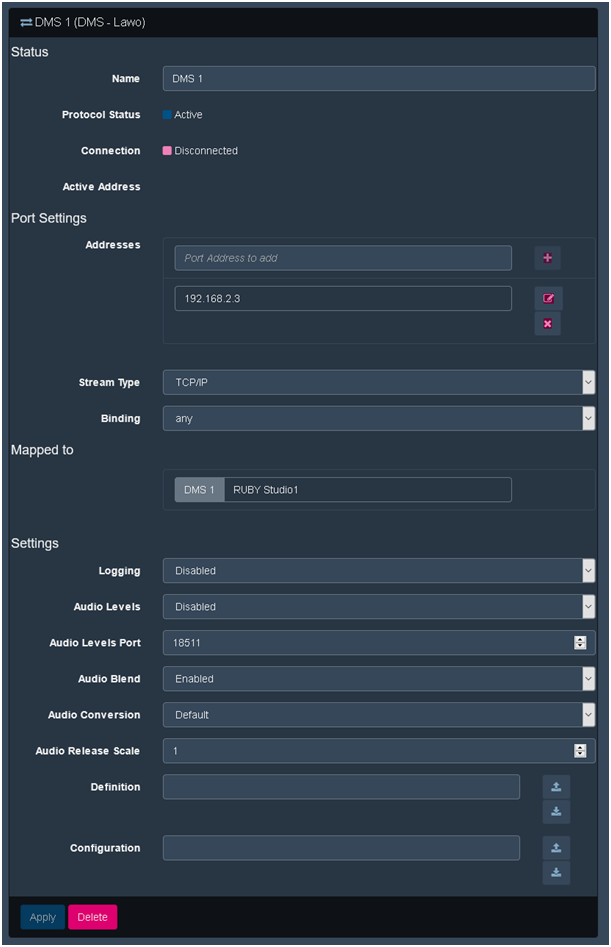Click the Name field containing DMS 1
The width and height of the screenshot is (611, 947).
point(378,79)
